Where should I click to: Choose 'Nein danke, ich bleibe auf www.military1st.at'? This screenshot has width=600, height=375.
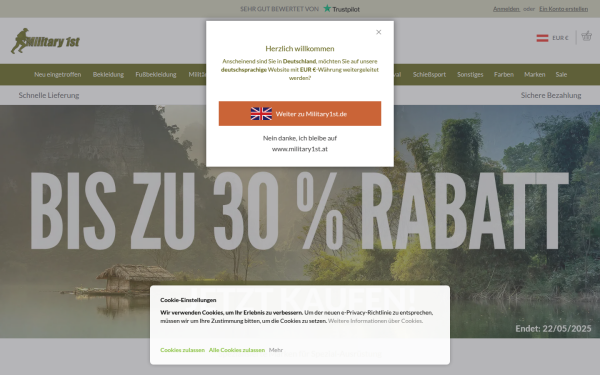[x=300, y=143]
